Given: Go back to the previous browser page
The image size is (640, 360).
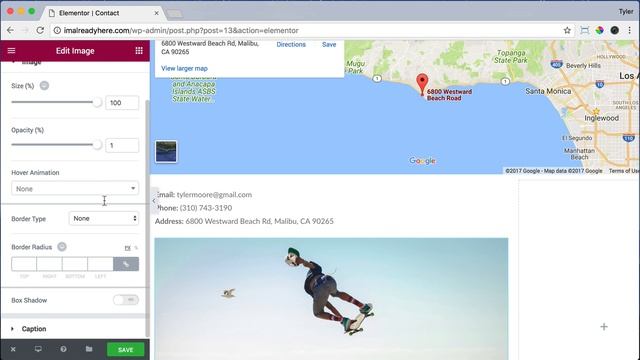Looking at the screenshot, I should (x=11, y=30).
